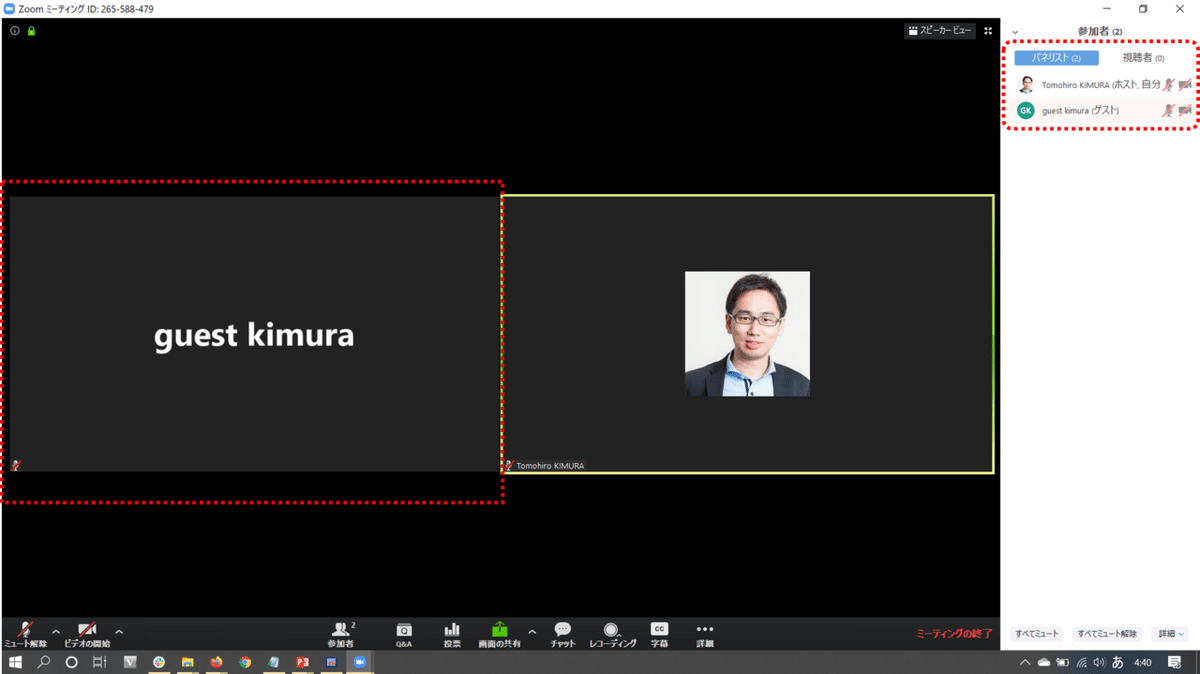Click muted mic icon for guest kimura
The image size is (1200, 674).
tap(1168, 110)
